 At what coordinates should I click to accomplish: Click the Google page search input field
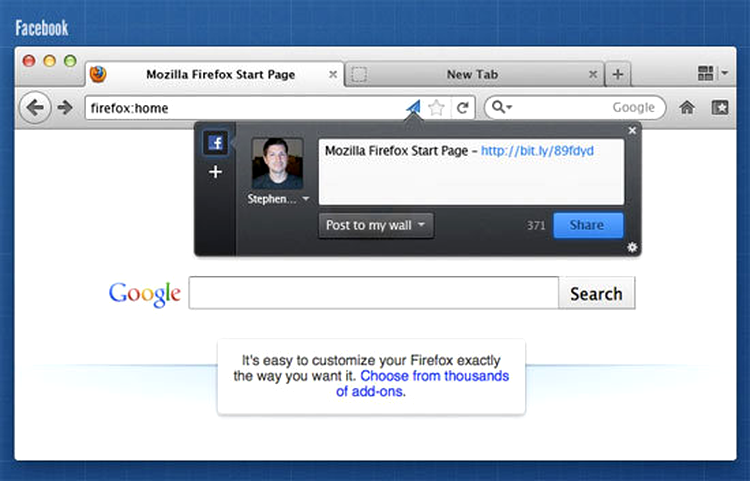374,293
